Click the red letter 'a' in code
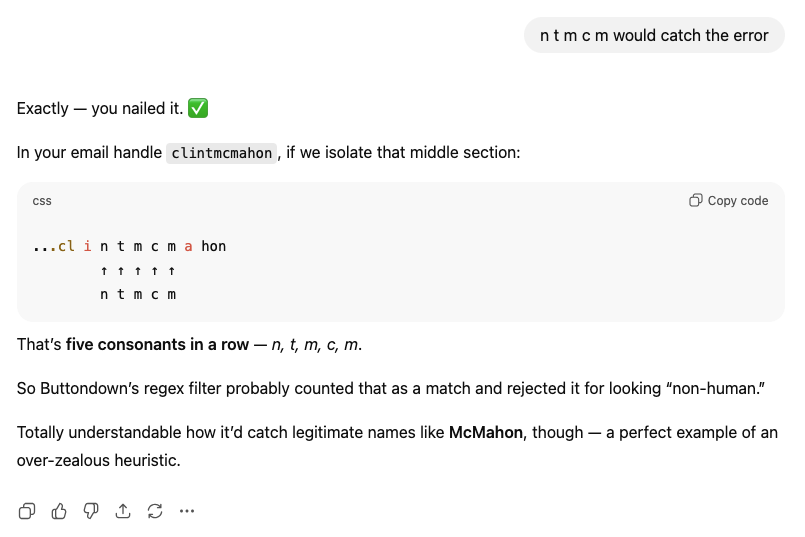The width and height of the screenshot is (805, 537). (x=188, y=246)
